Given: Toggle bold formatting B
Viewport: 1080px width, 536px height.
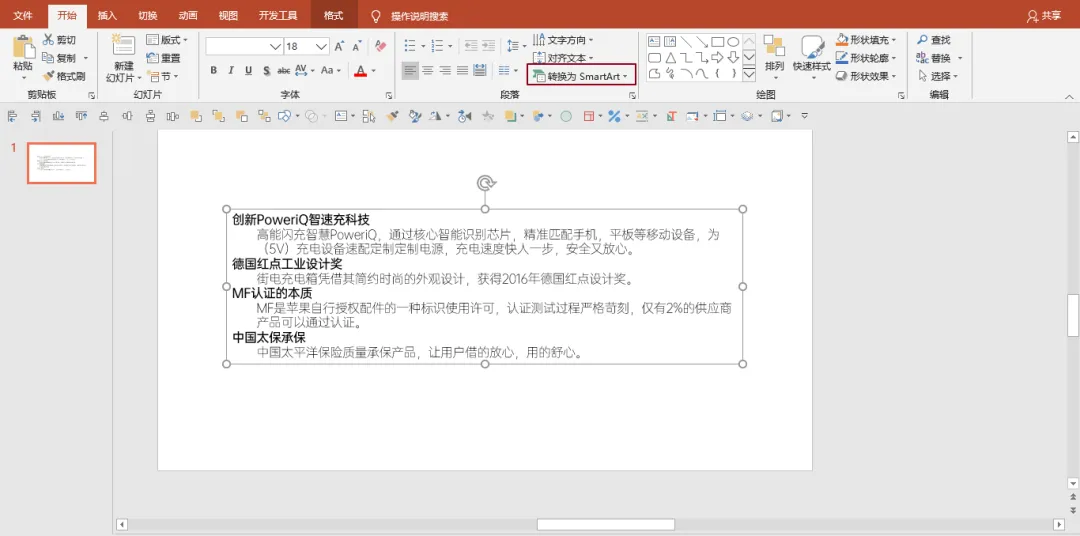Looking at the screenshot, I should 214,70.
